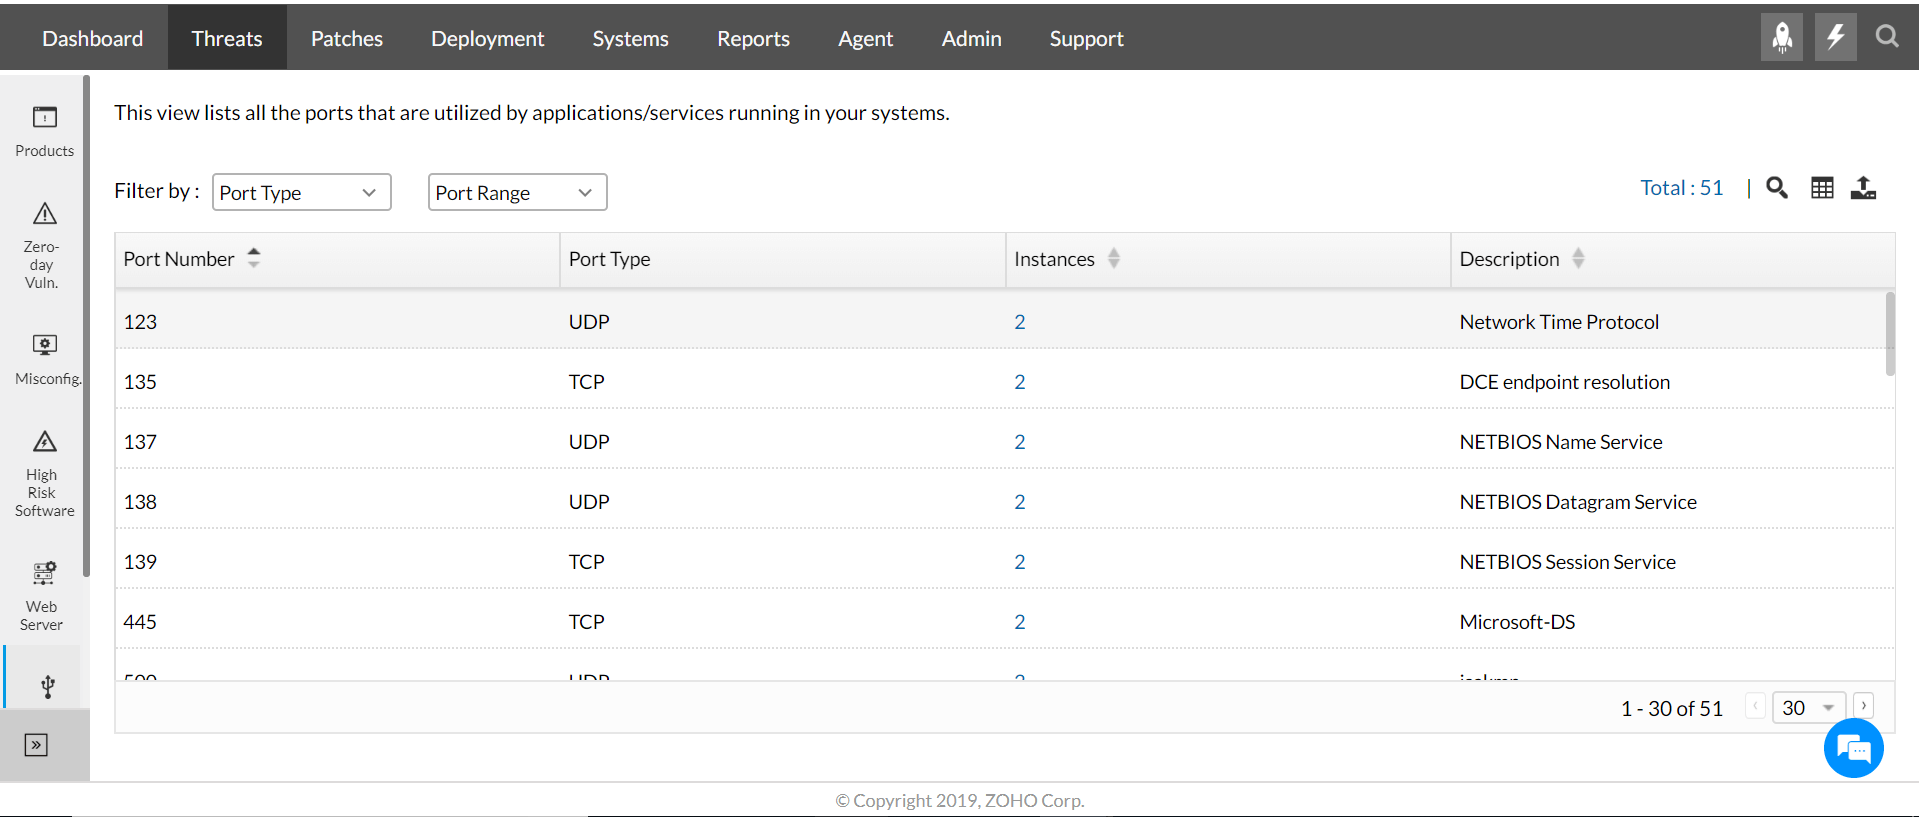Open High Risk Software in sidebar
1919x817 pixels.
tap(44, 474)
